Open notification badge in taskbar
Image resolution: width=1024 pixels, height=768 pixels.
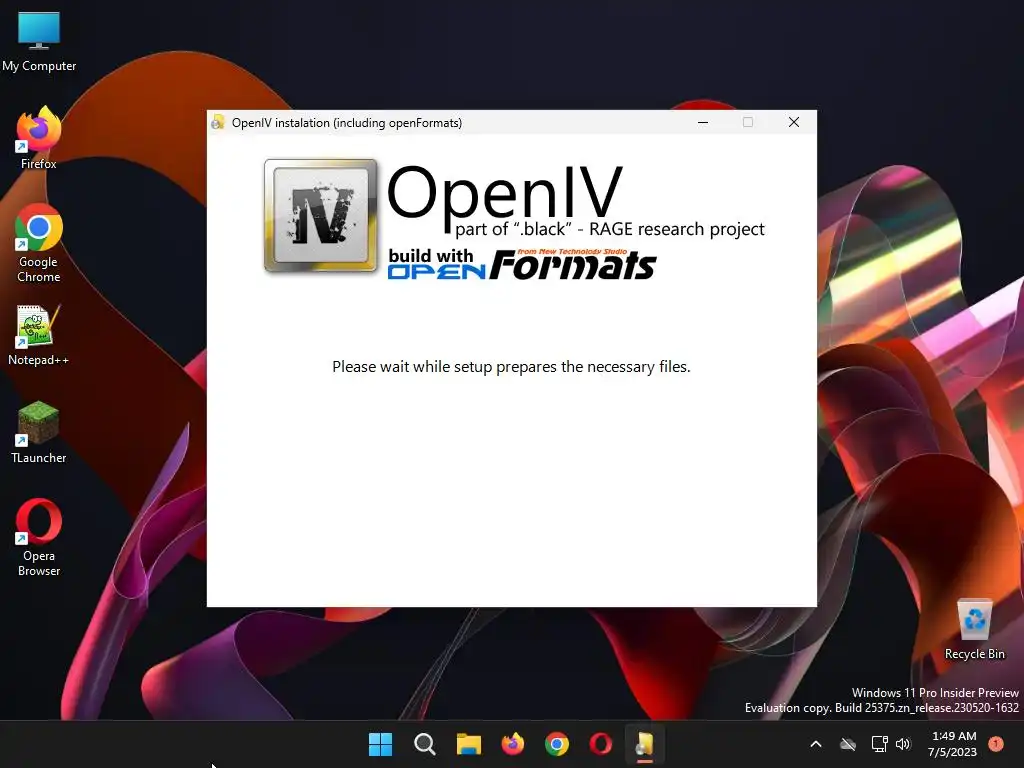[x=996, y=743]
